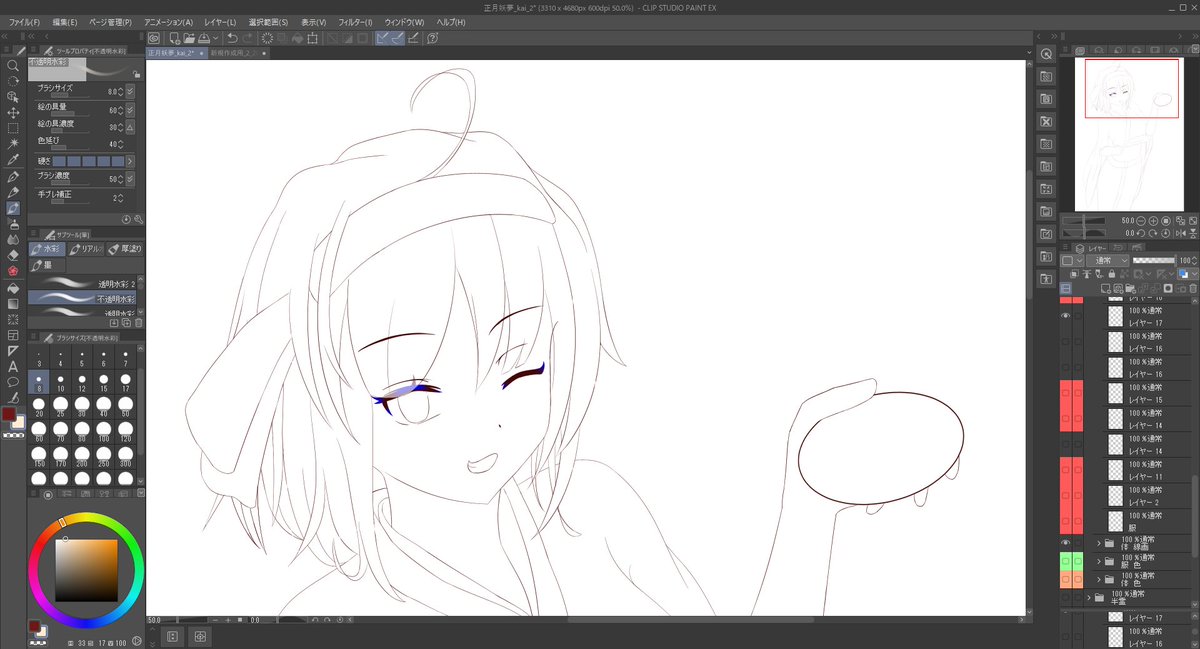Click the Scale/Rotate transform icon in command bar
1200x649 pixels.
coord(313,38)
